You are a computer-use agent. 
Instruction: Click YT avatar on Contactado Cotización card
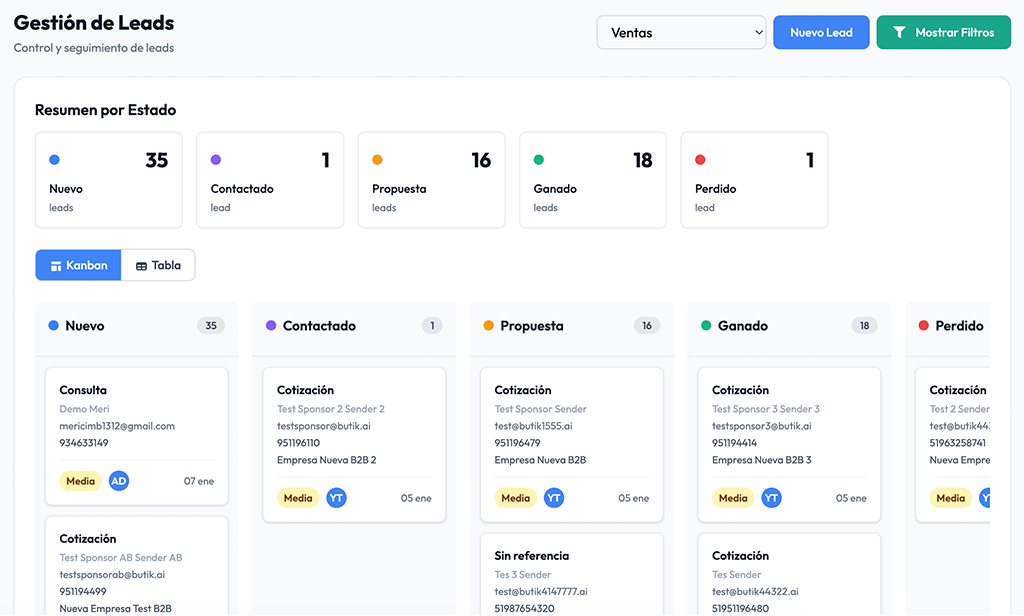tap(336, 498)
